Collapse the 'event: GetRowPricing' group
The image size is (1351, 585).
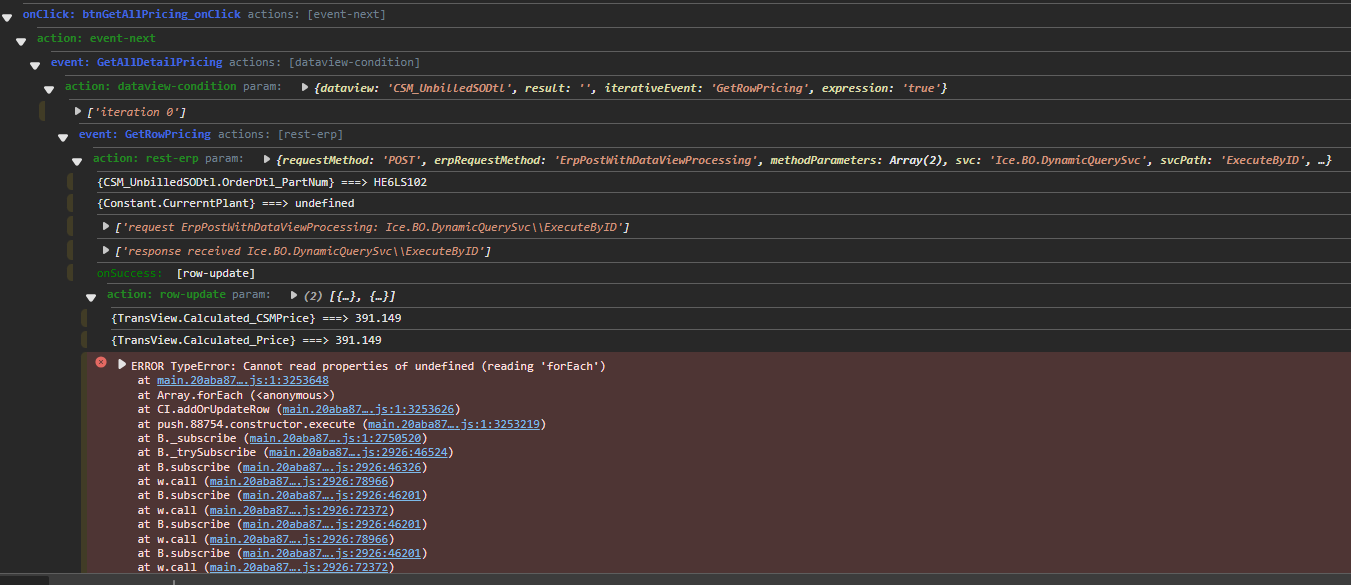(63, 137)
